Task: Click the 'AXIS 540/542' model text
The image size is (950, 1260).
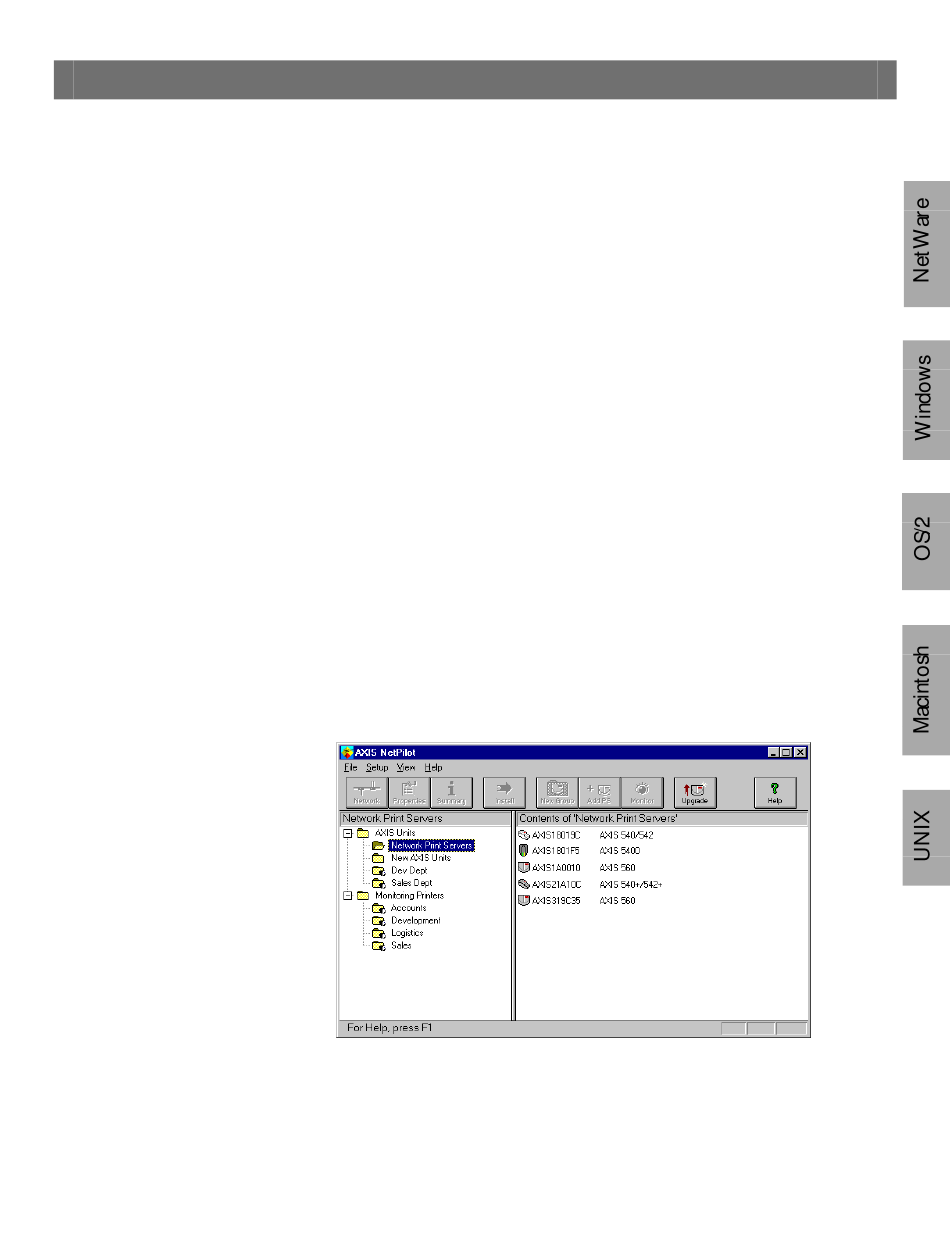Action: click(x=626, y=834)
